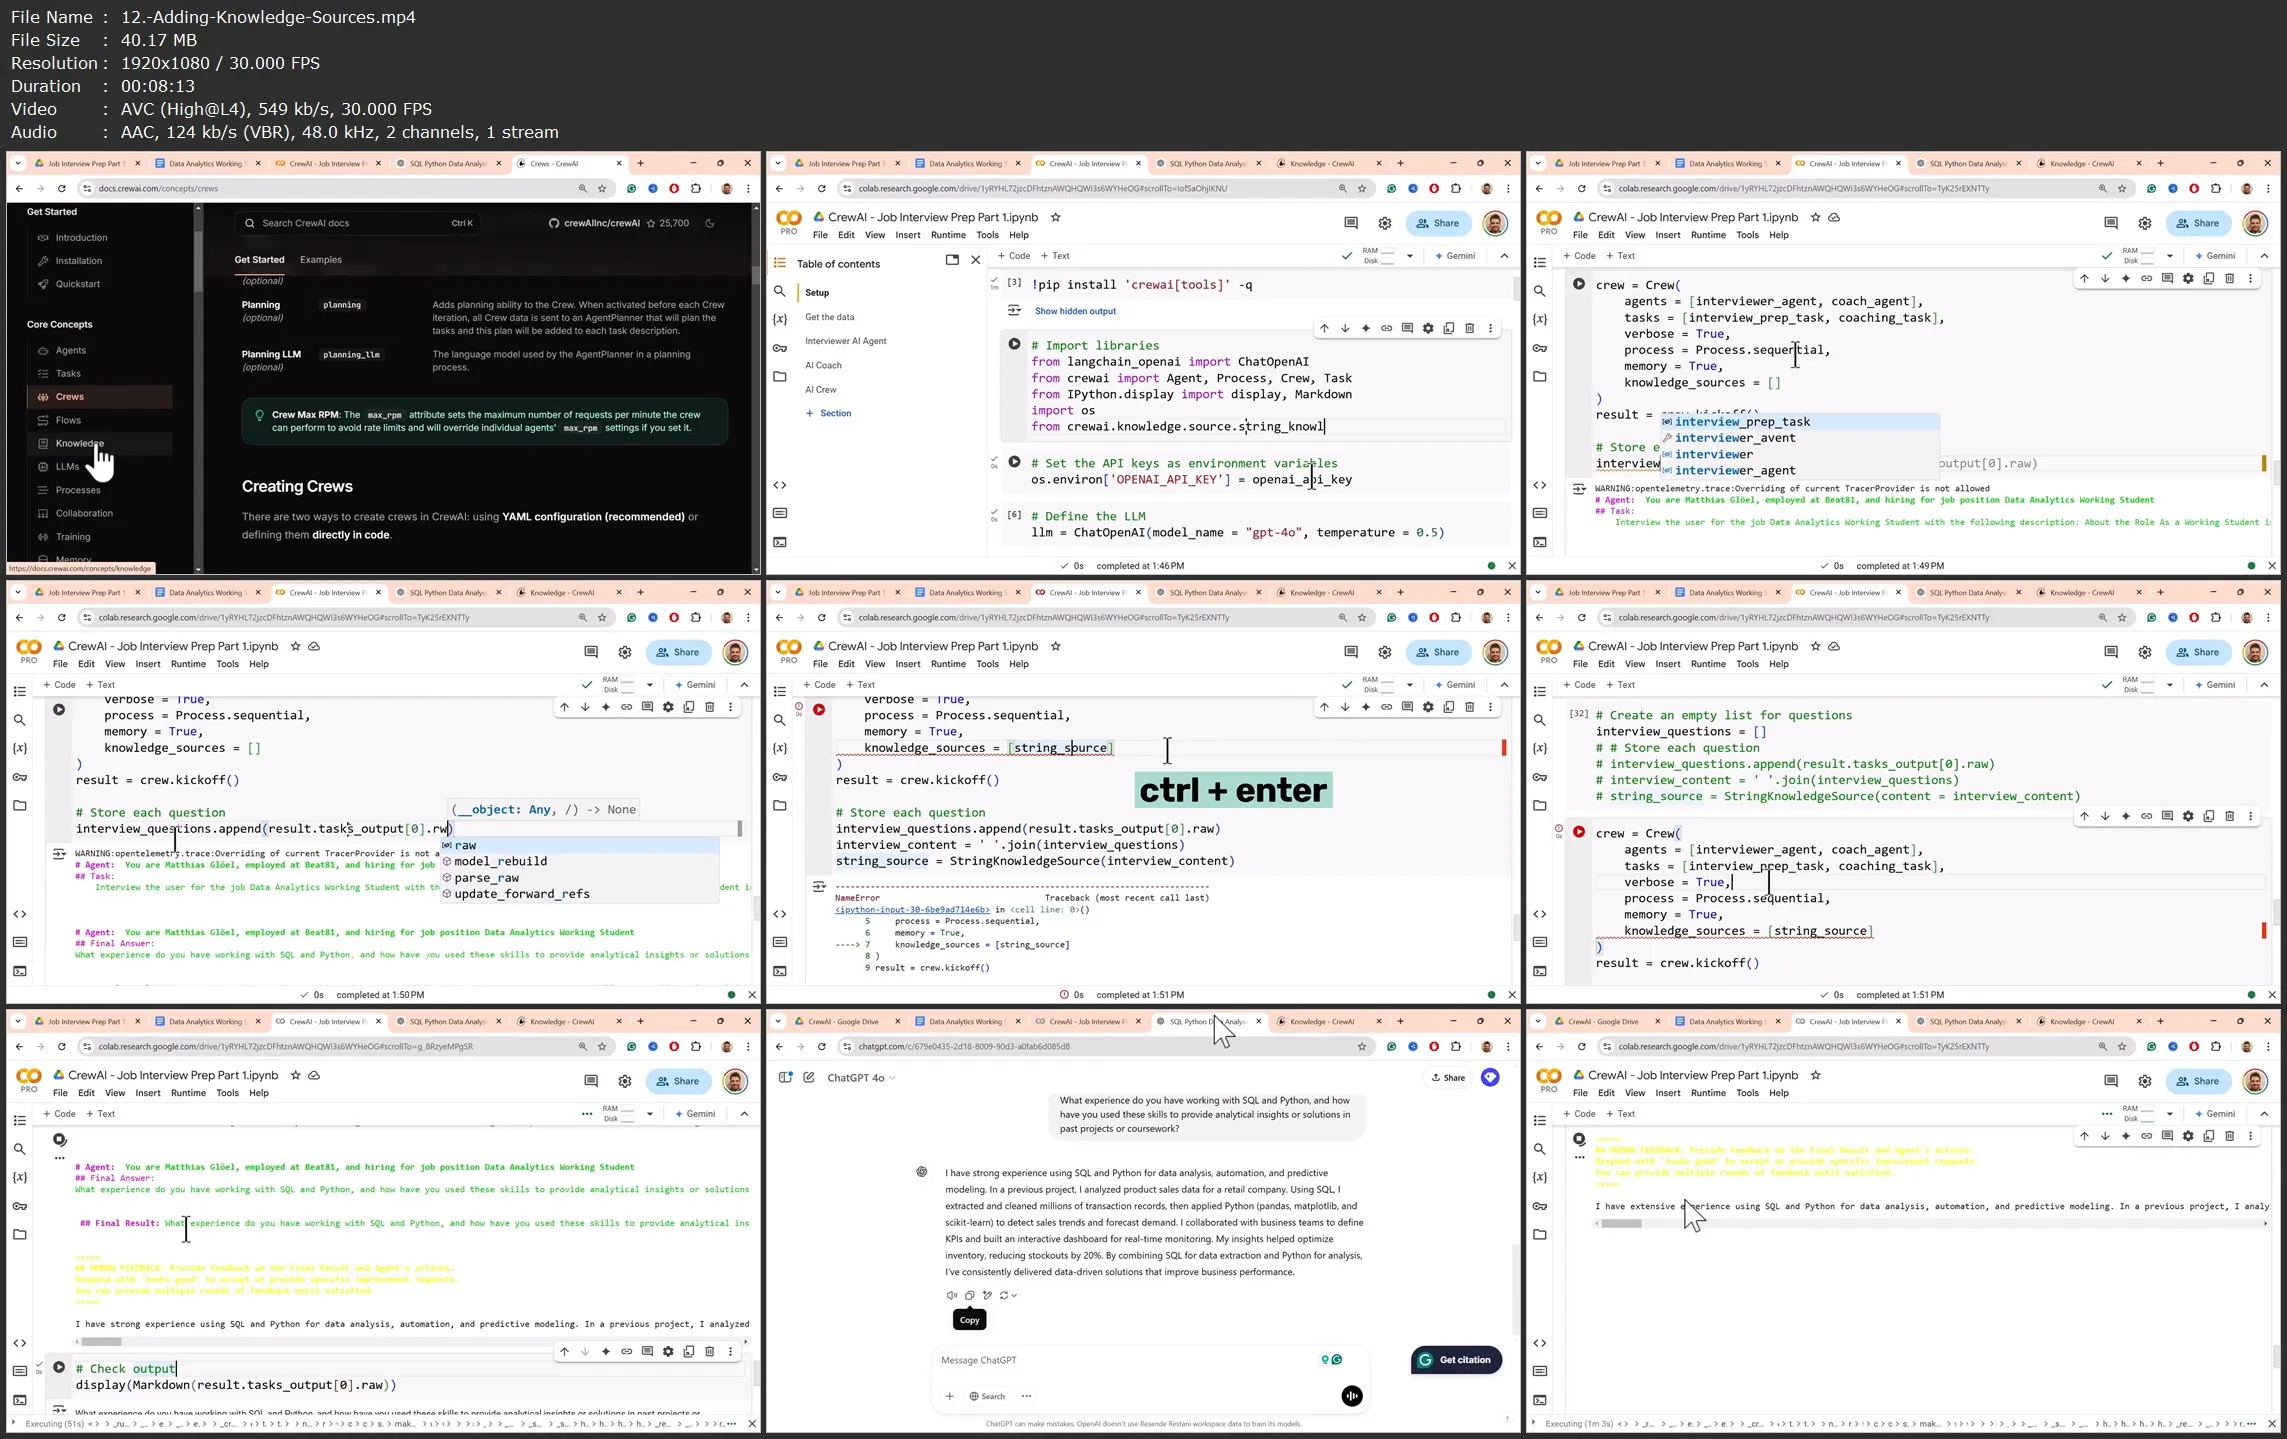Open Secrets key icon in Table of contents frame
This screenshot has width=2287, height=1439.
[x=780, y=348]
